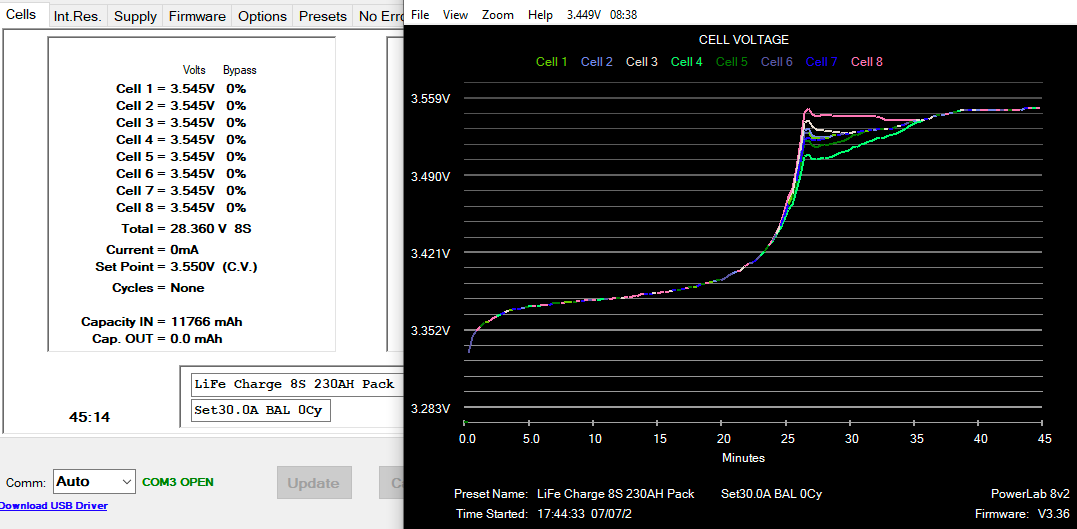Viewport: 1077px width, 529px height.
Task: Toggle Cell 3 trace in the legend
Action: [641, 62]
